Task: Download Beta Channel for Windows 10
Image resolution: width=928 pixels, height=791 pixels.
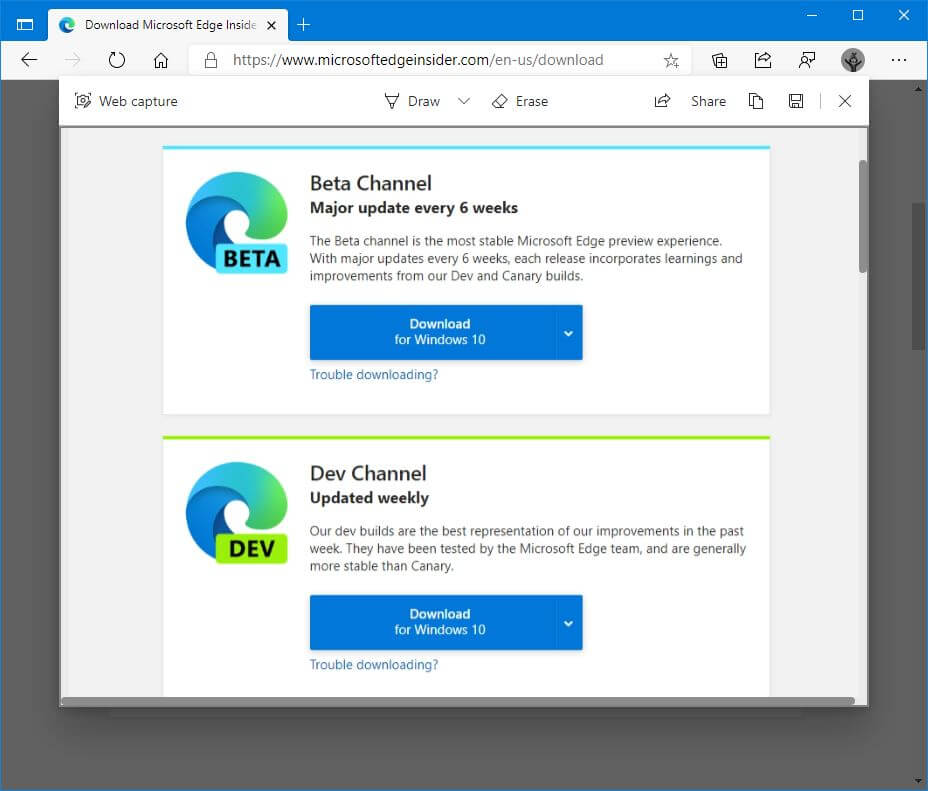Action: click(433, 332)
